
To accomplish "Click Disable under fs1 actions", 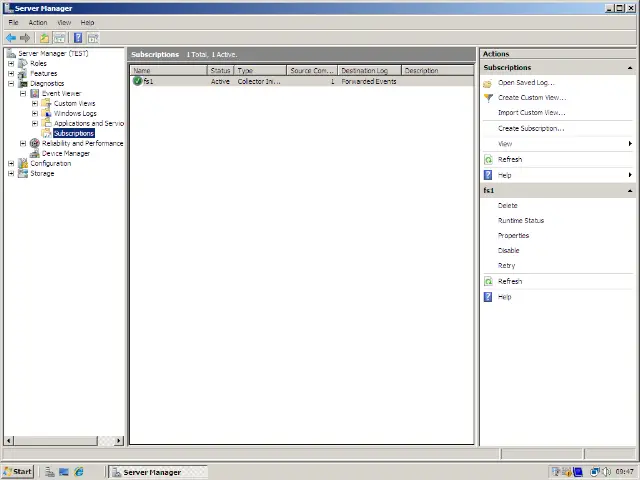I will [509, 250].
